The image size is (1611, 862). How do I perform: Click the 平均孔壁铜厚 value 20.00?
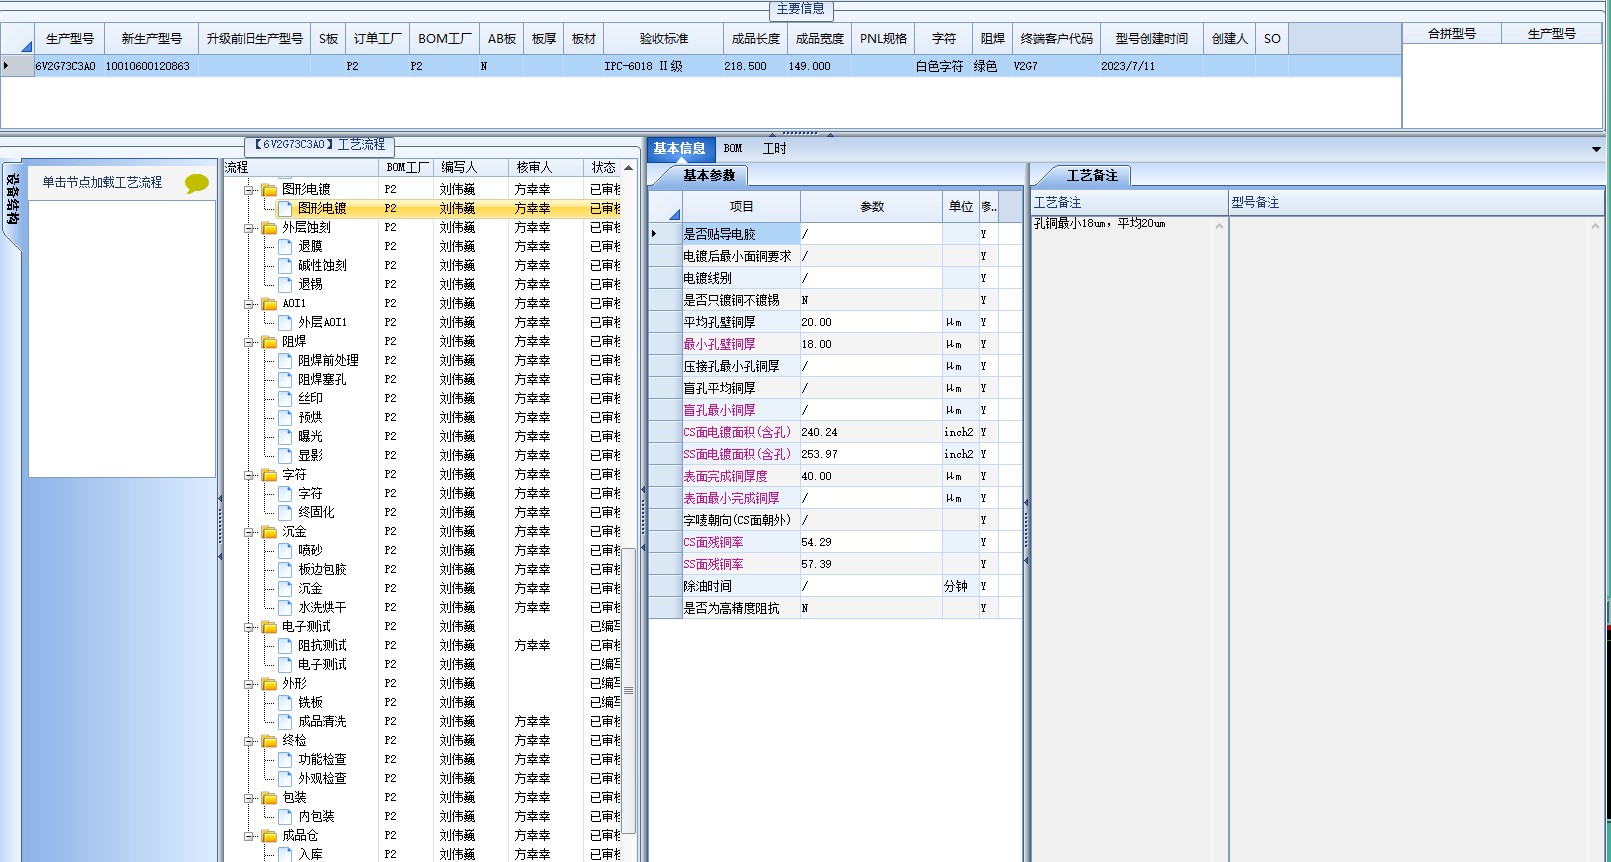tap(870, 322)
